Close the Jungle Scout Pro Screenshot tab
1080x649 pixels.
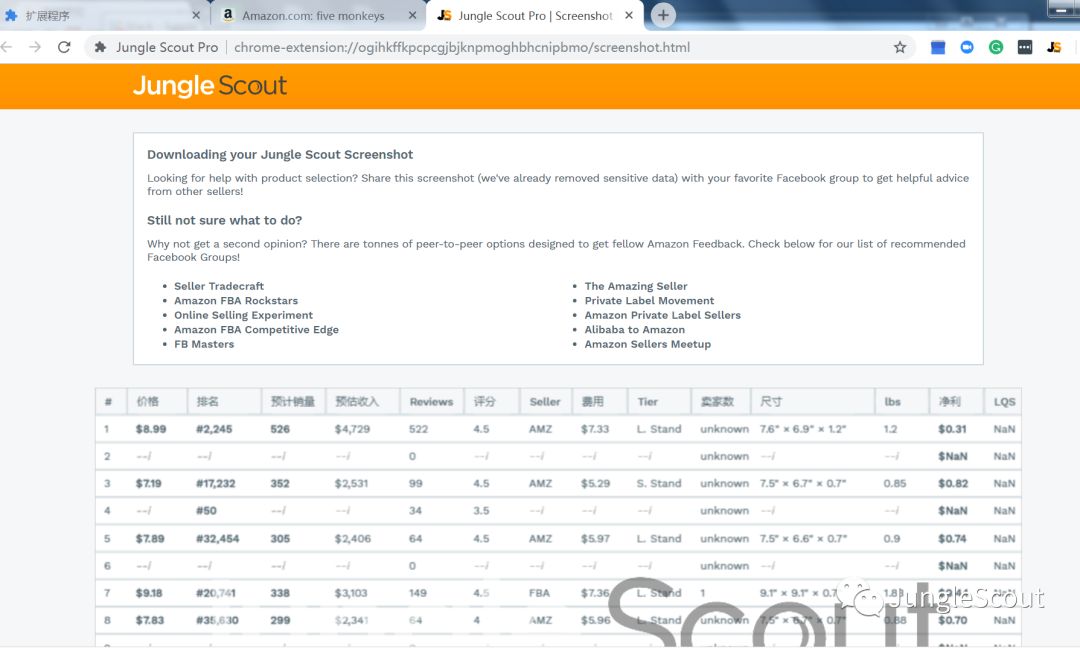tap(629, 16)
